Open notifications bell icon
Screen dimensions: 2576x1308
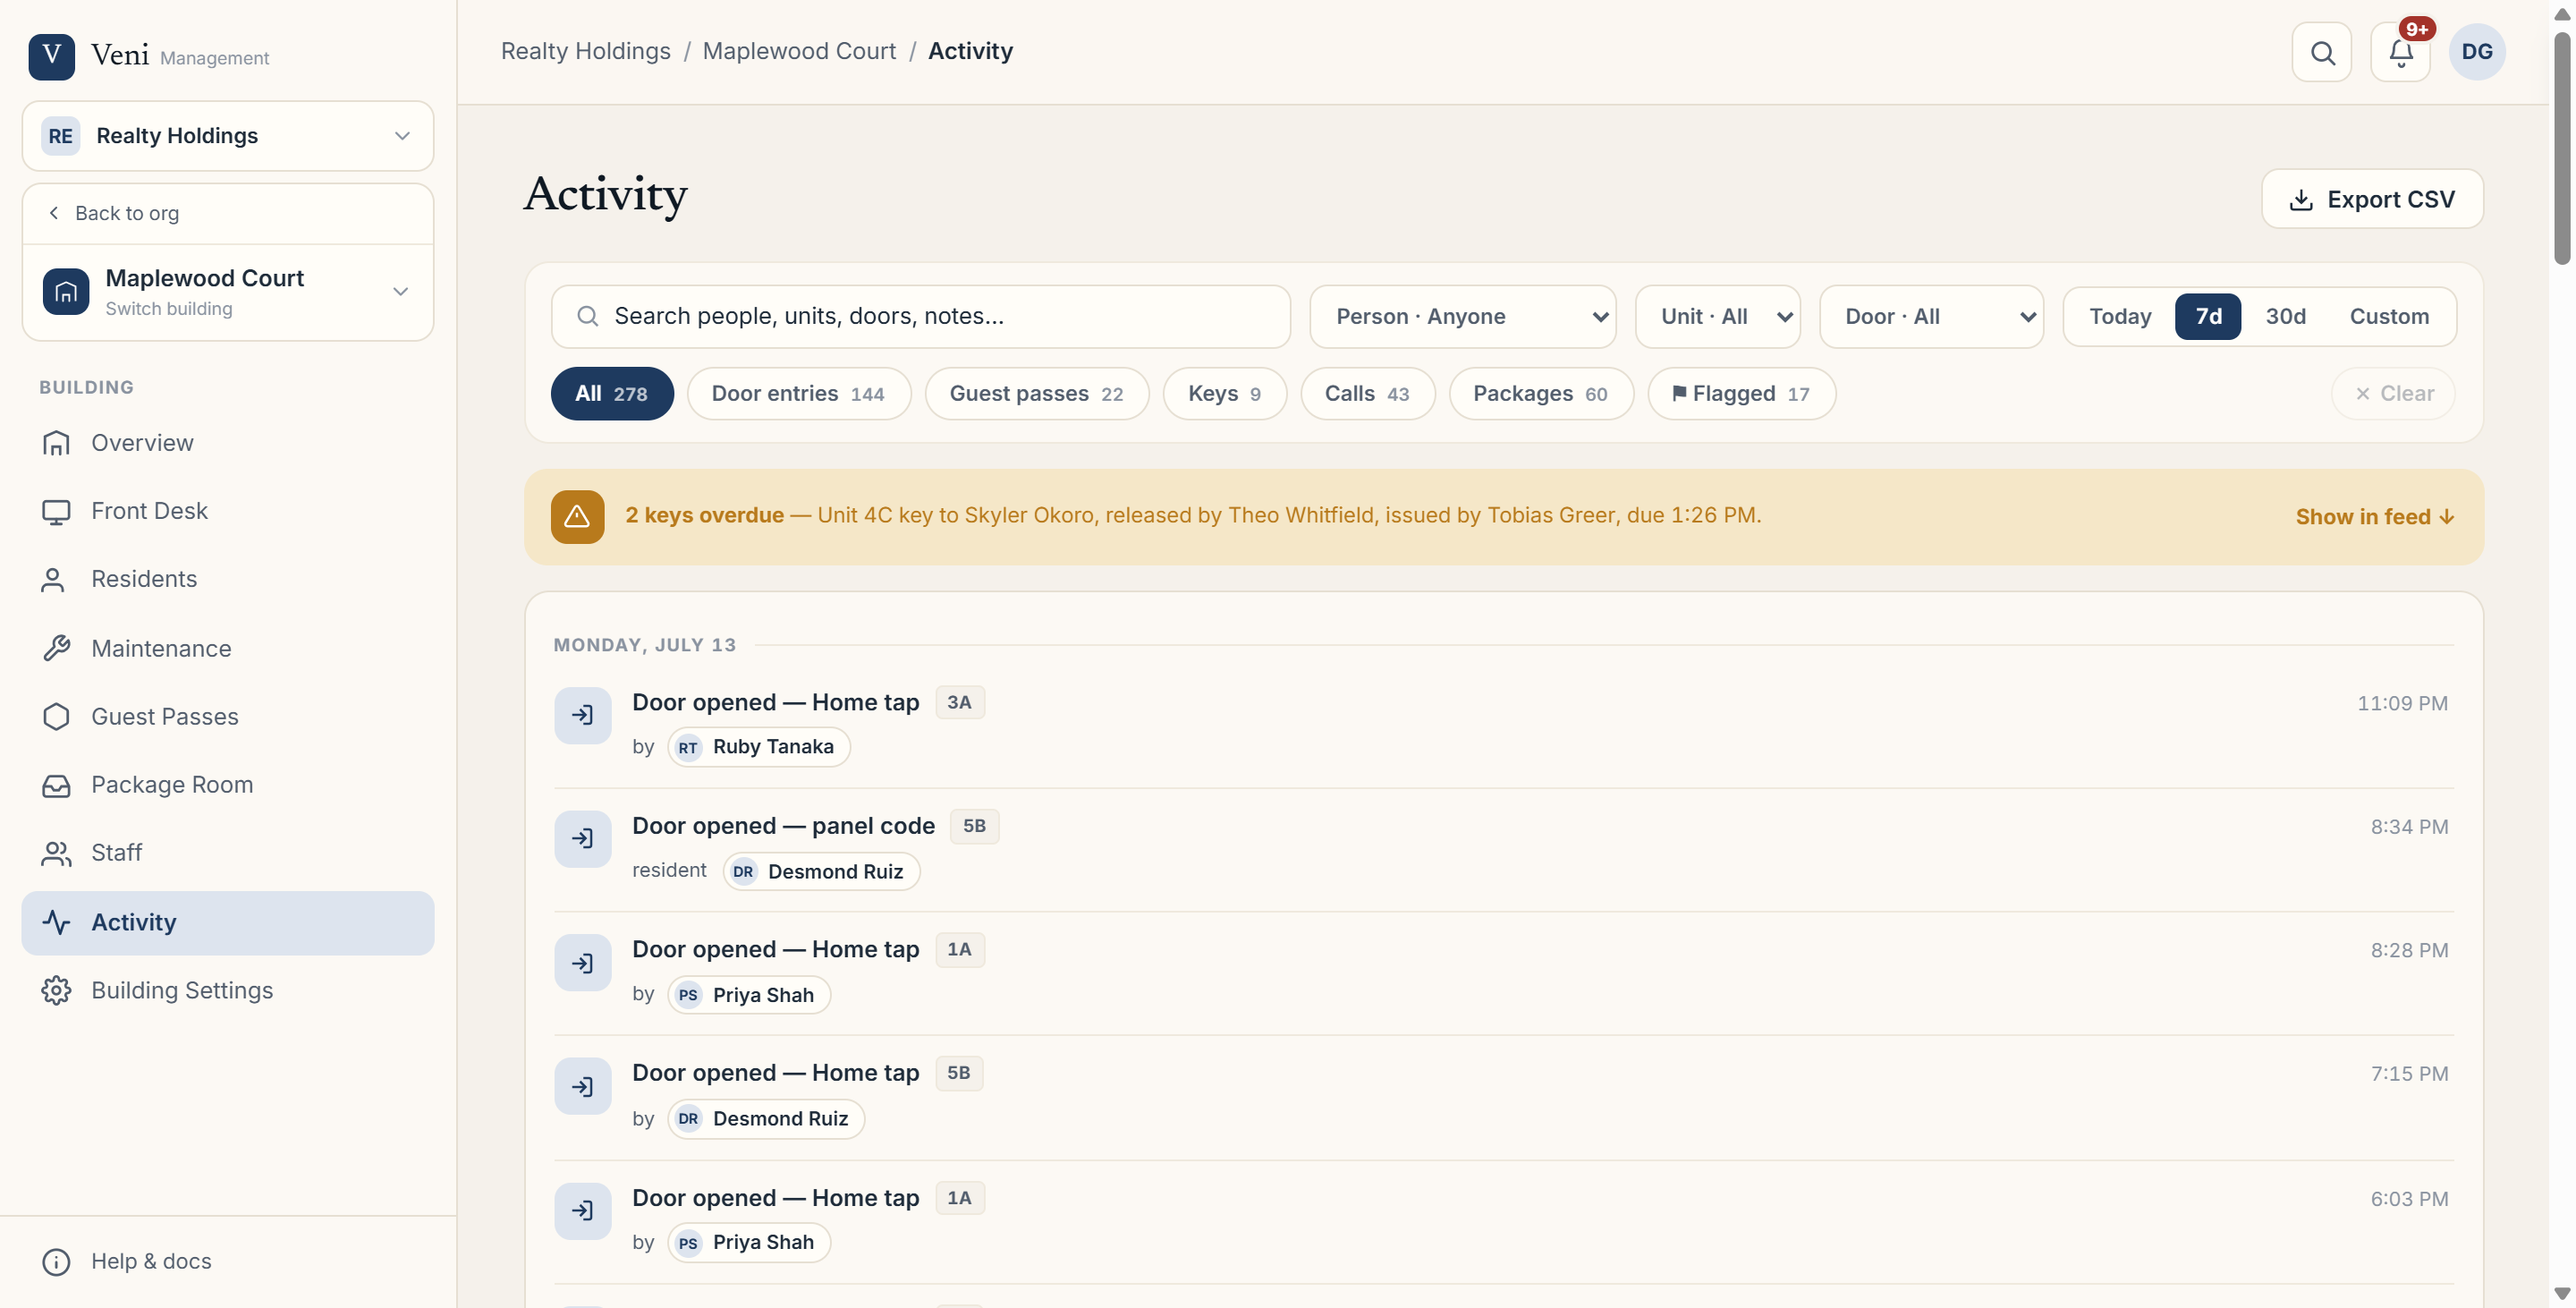click(x=2400, y=52)
